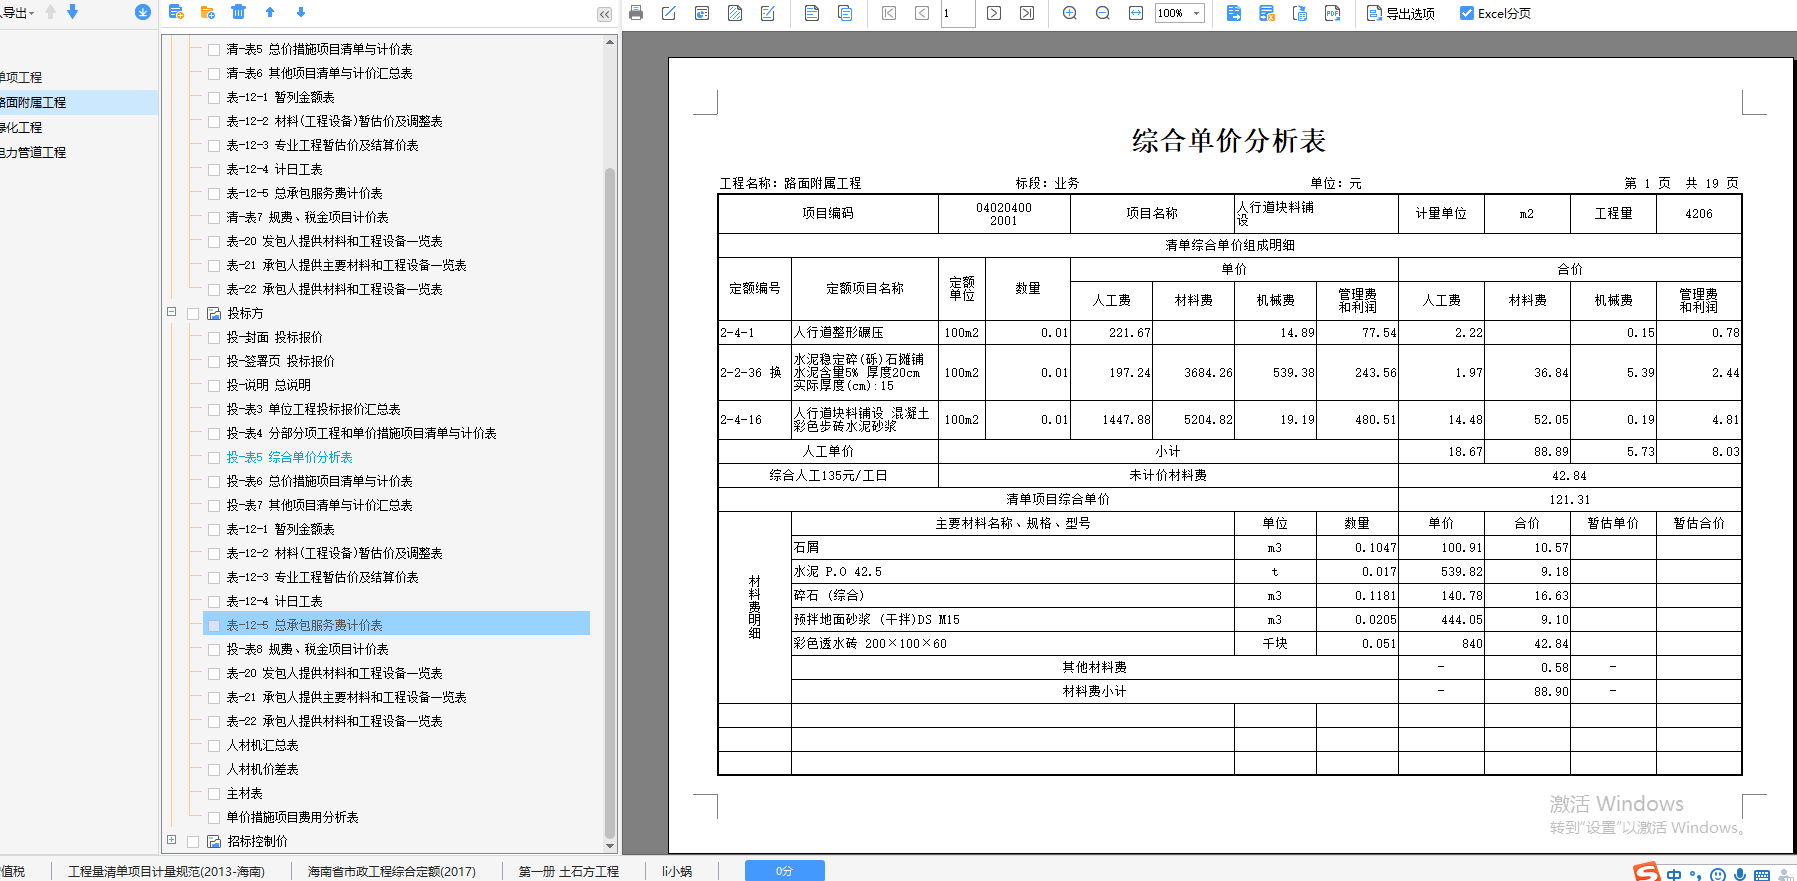Open the 导出 dropdown menu
Screen dimensions: 1797x881
(17, 13)
